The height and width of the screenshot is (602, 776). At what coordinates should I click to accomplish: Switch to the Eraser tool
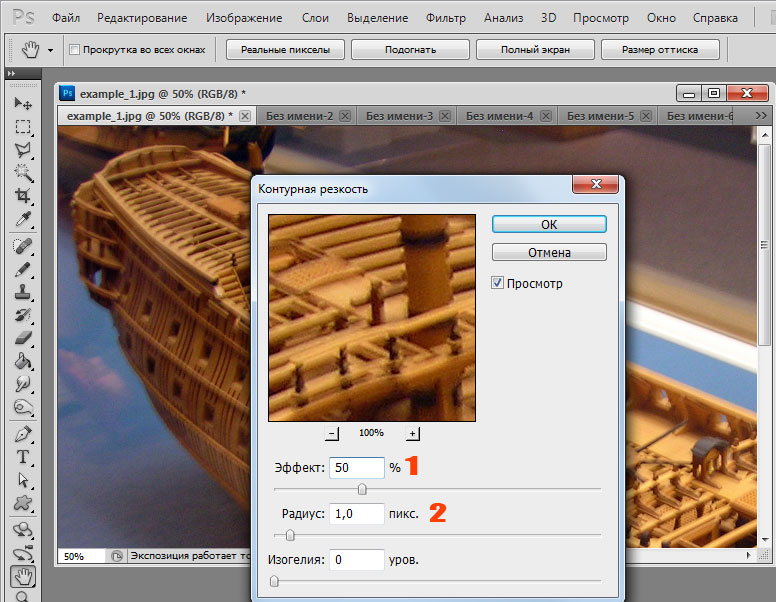(22, 340)
